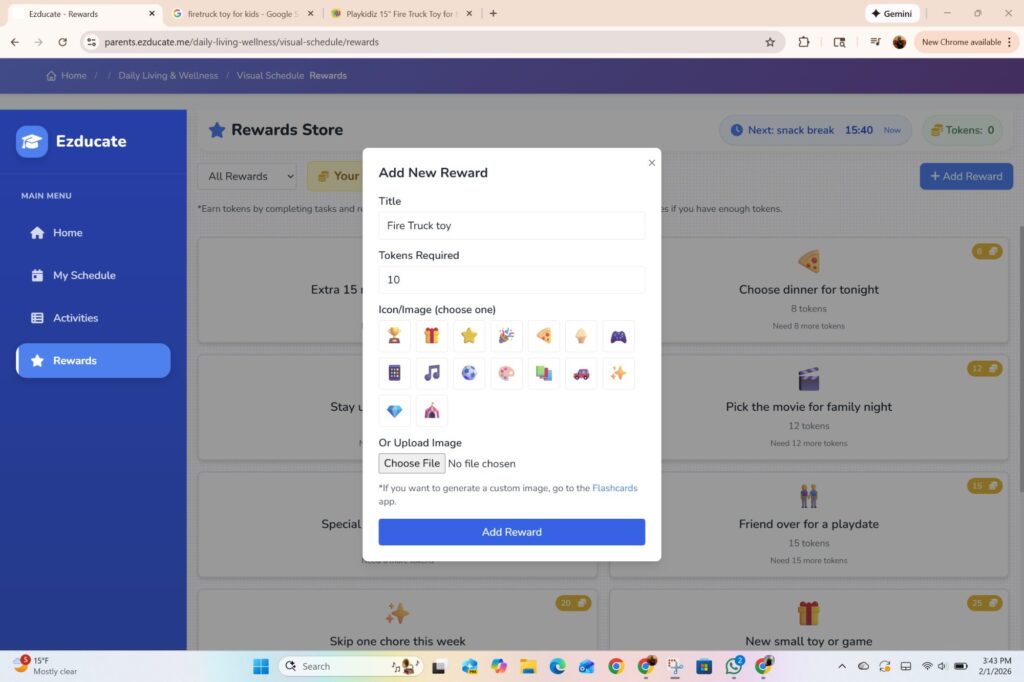The width and height of the screenshot is (1024, 682).
Task: Choose the red car icon for Fire Truck toy
Action: coord(581,373)
